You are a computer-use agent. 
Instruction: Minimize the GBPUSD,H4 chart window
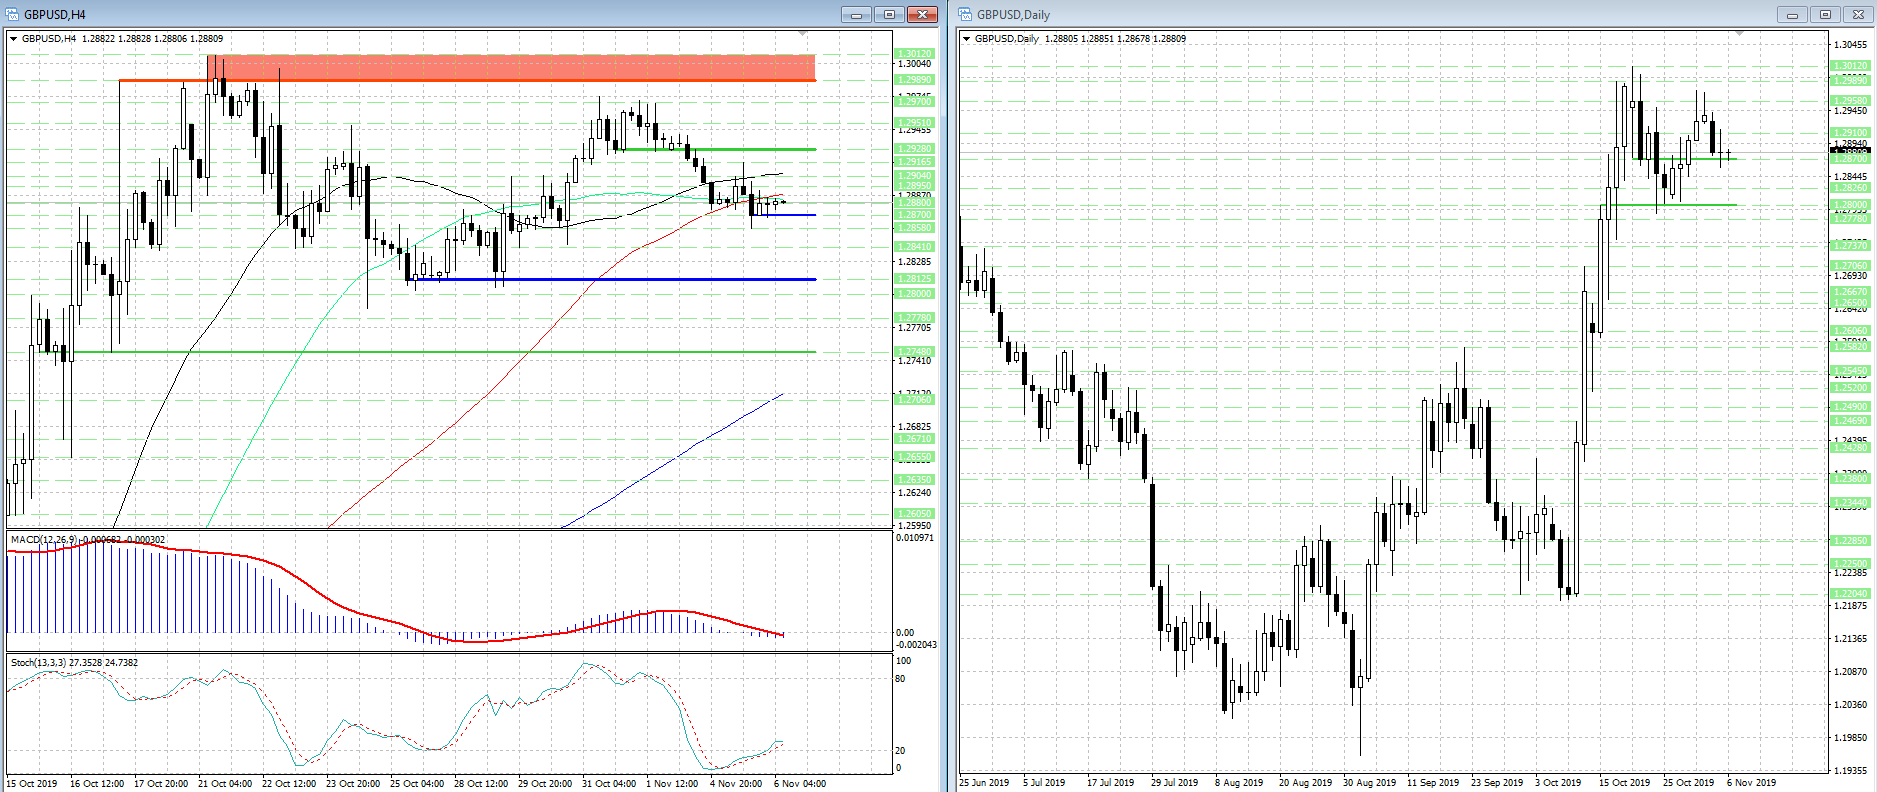(x=856, y=14)
